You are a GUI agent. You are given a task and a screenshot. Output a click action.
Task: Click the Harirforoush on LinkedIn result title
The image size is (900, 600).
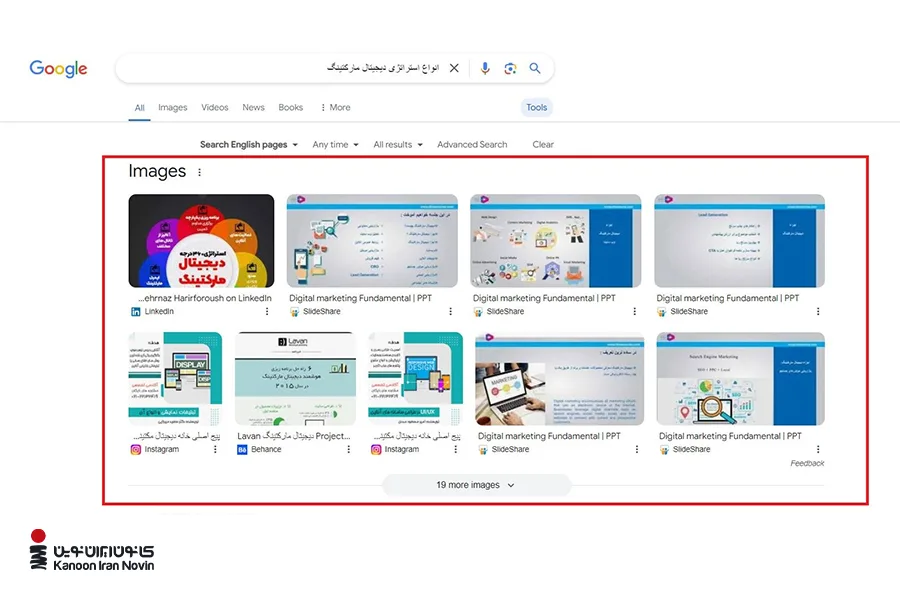205,298
